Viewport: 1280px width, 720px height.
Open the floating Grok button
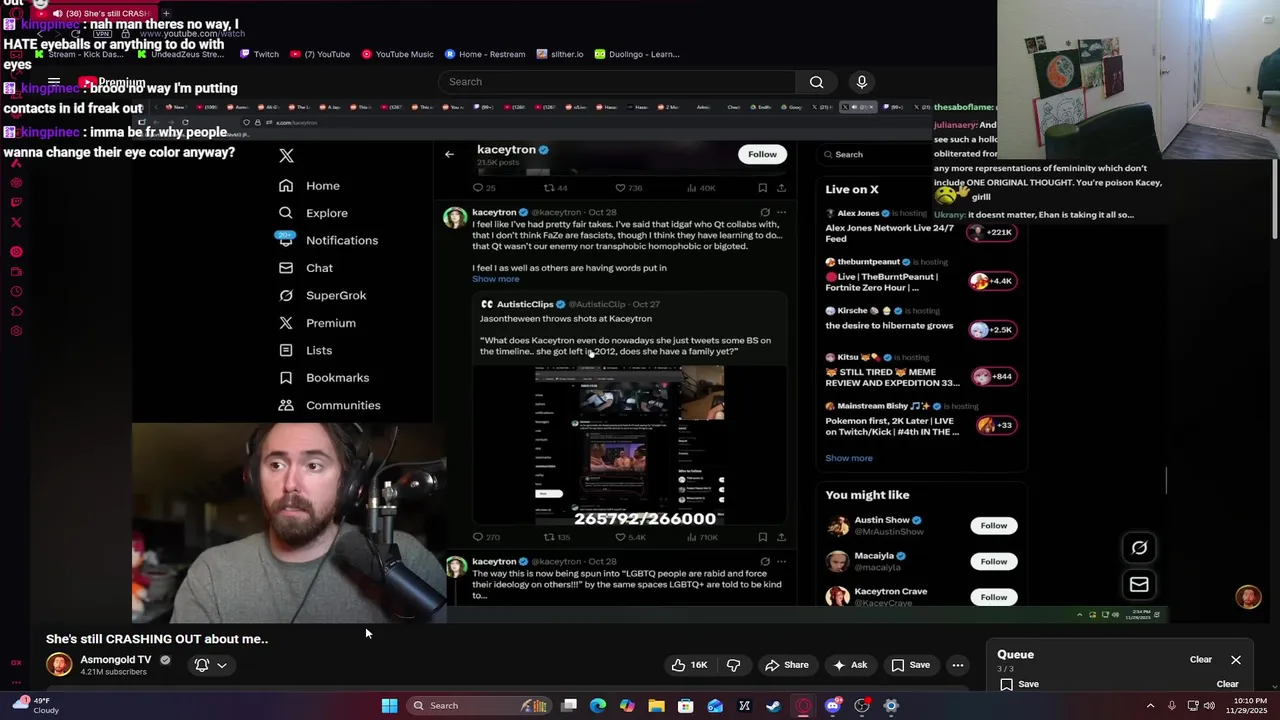[x=1139, y=548]
